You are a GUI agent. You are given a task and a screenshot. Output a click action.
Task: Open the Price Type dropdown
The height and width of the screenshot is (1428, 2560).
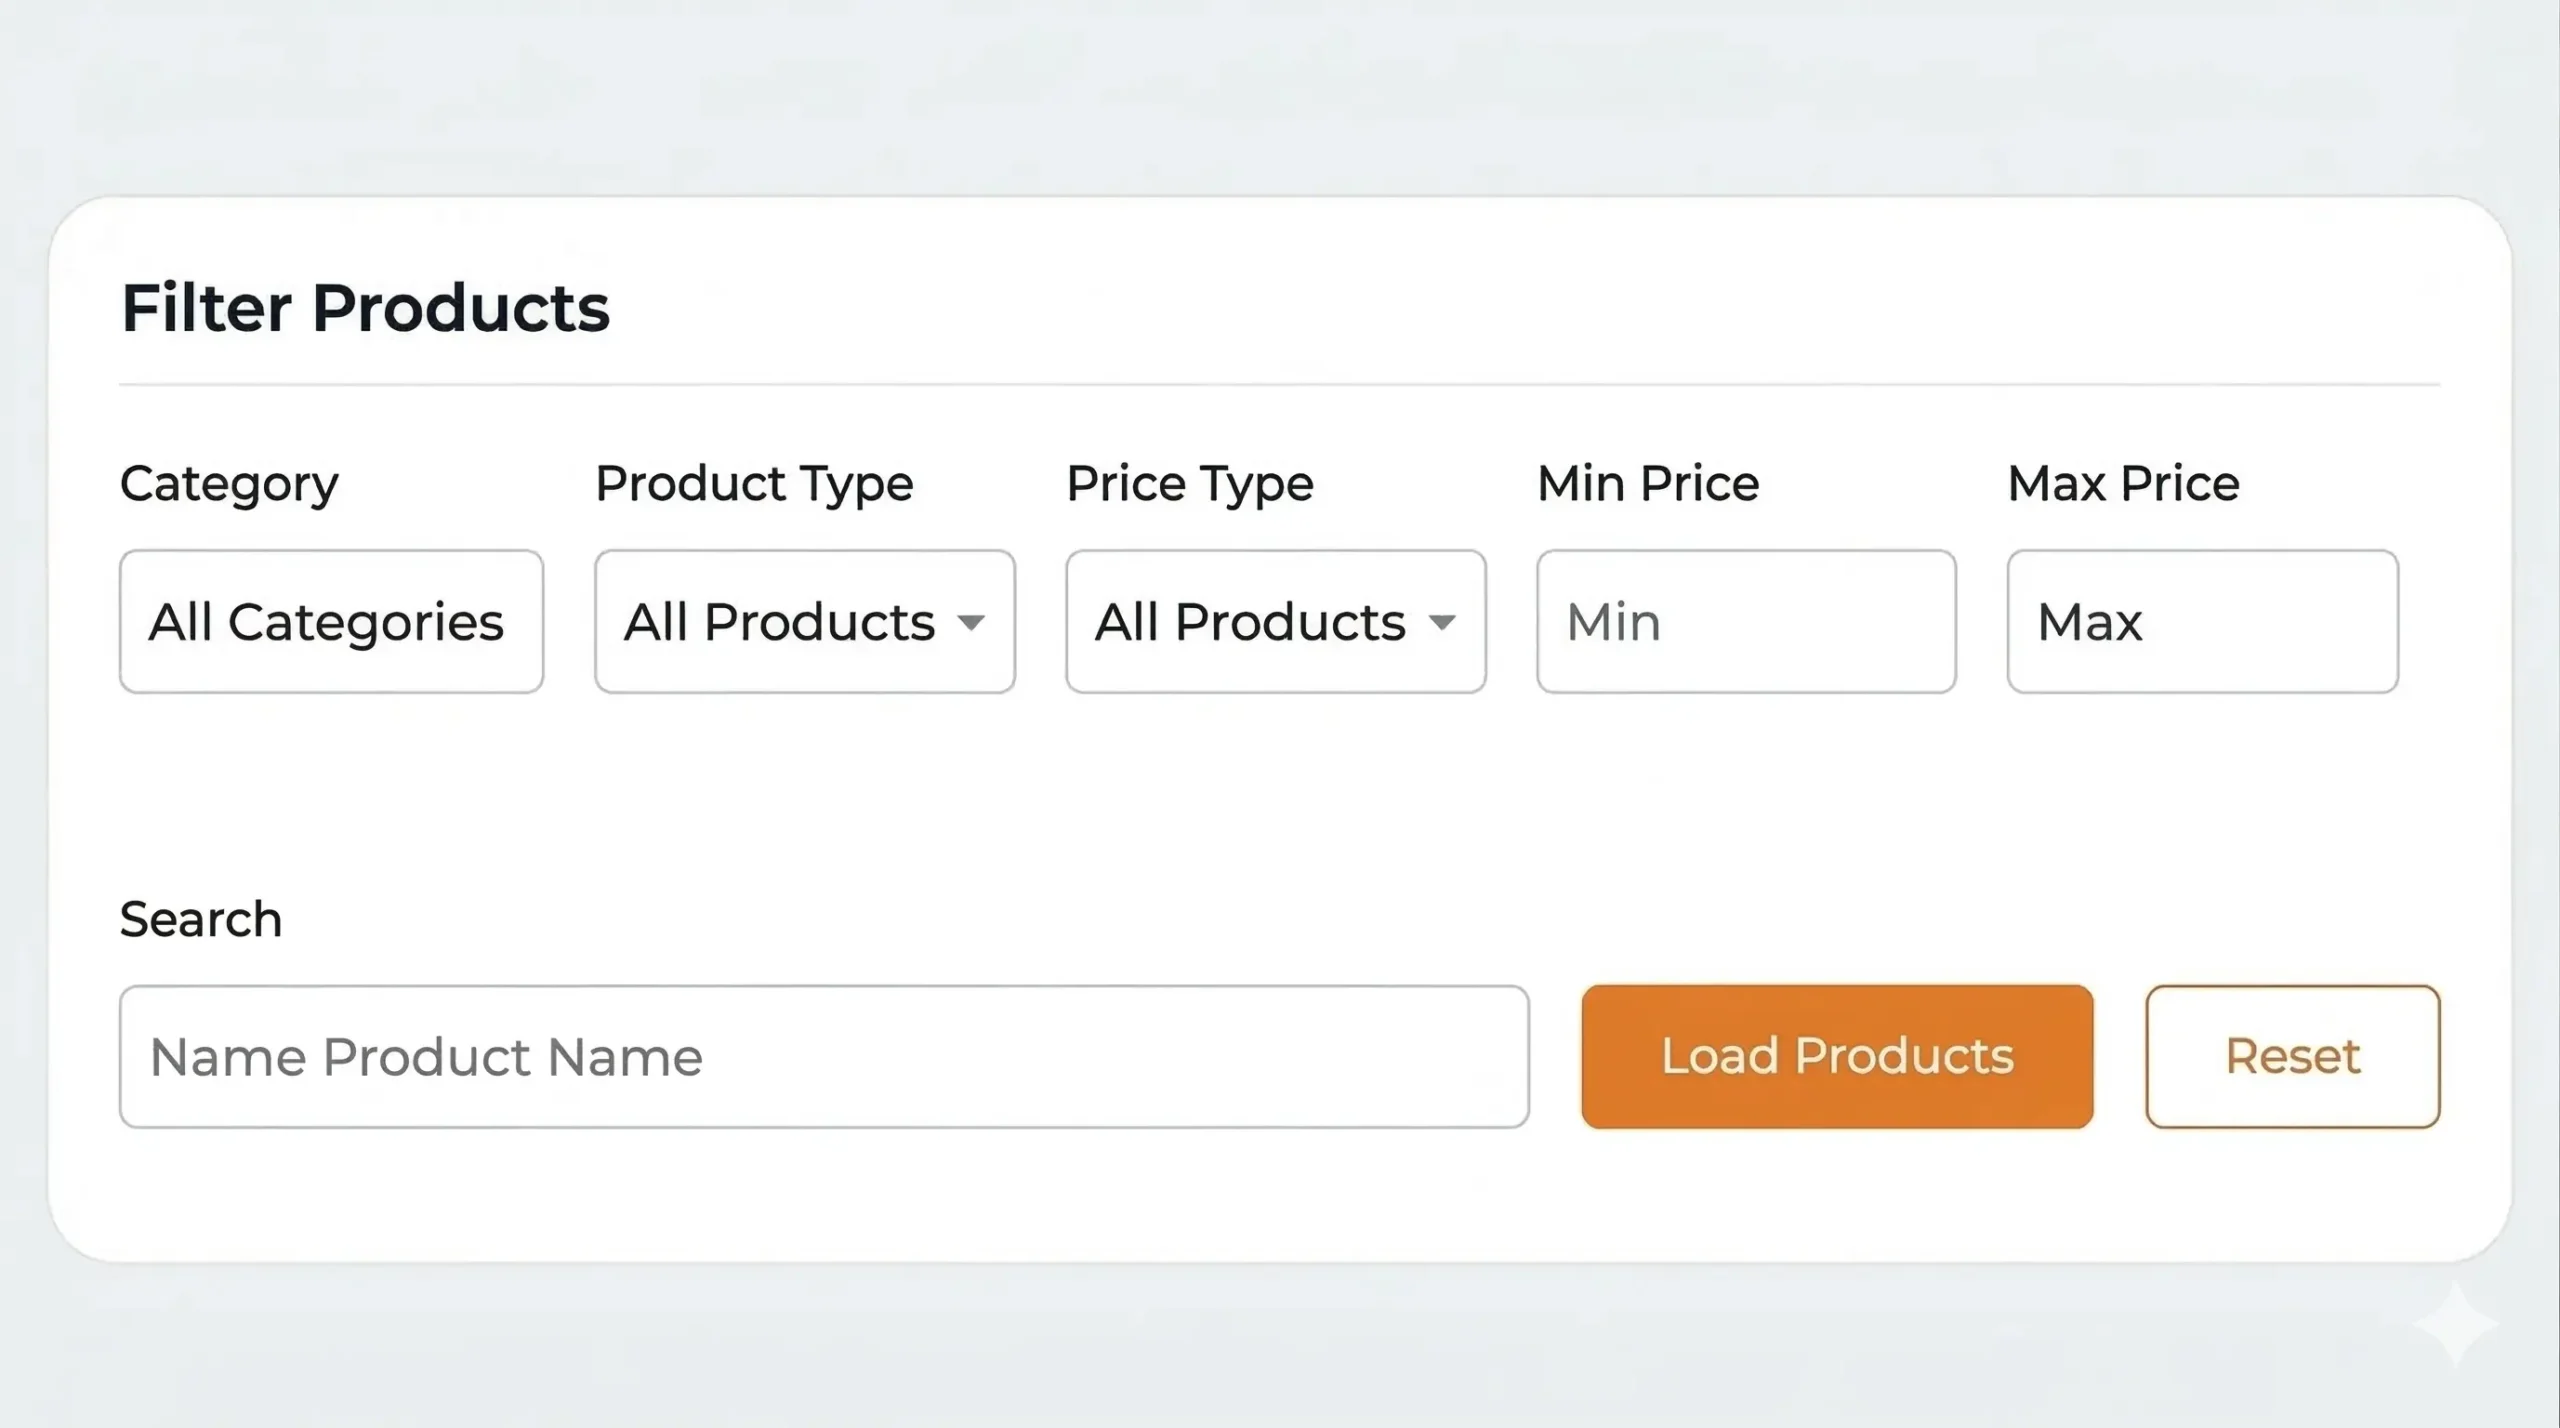1275,620
